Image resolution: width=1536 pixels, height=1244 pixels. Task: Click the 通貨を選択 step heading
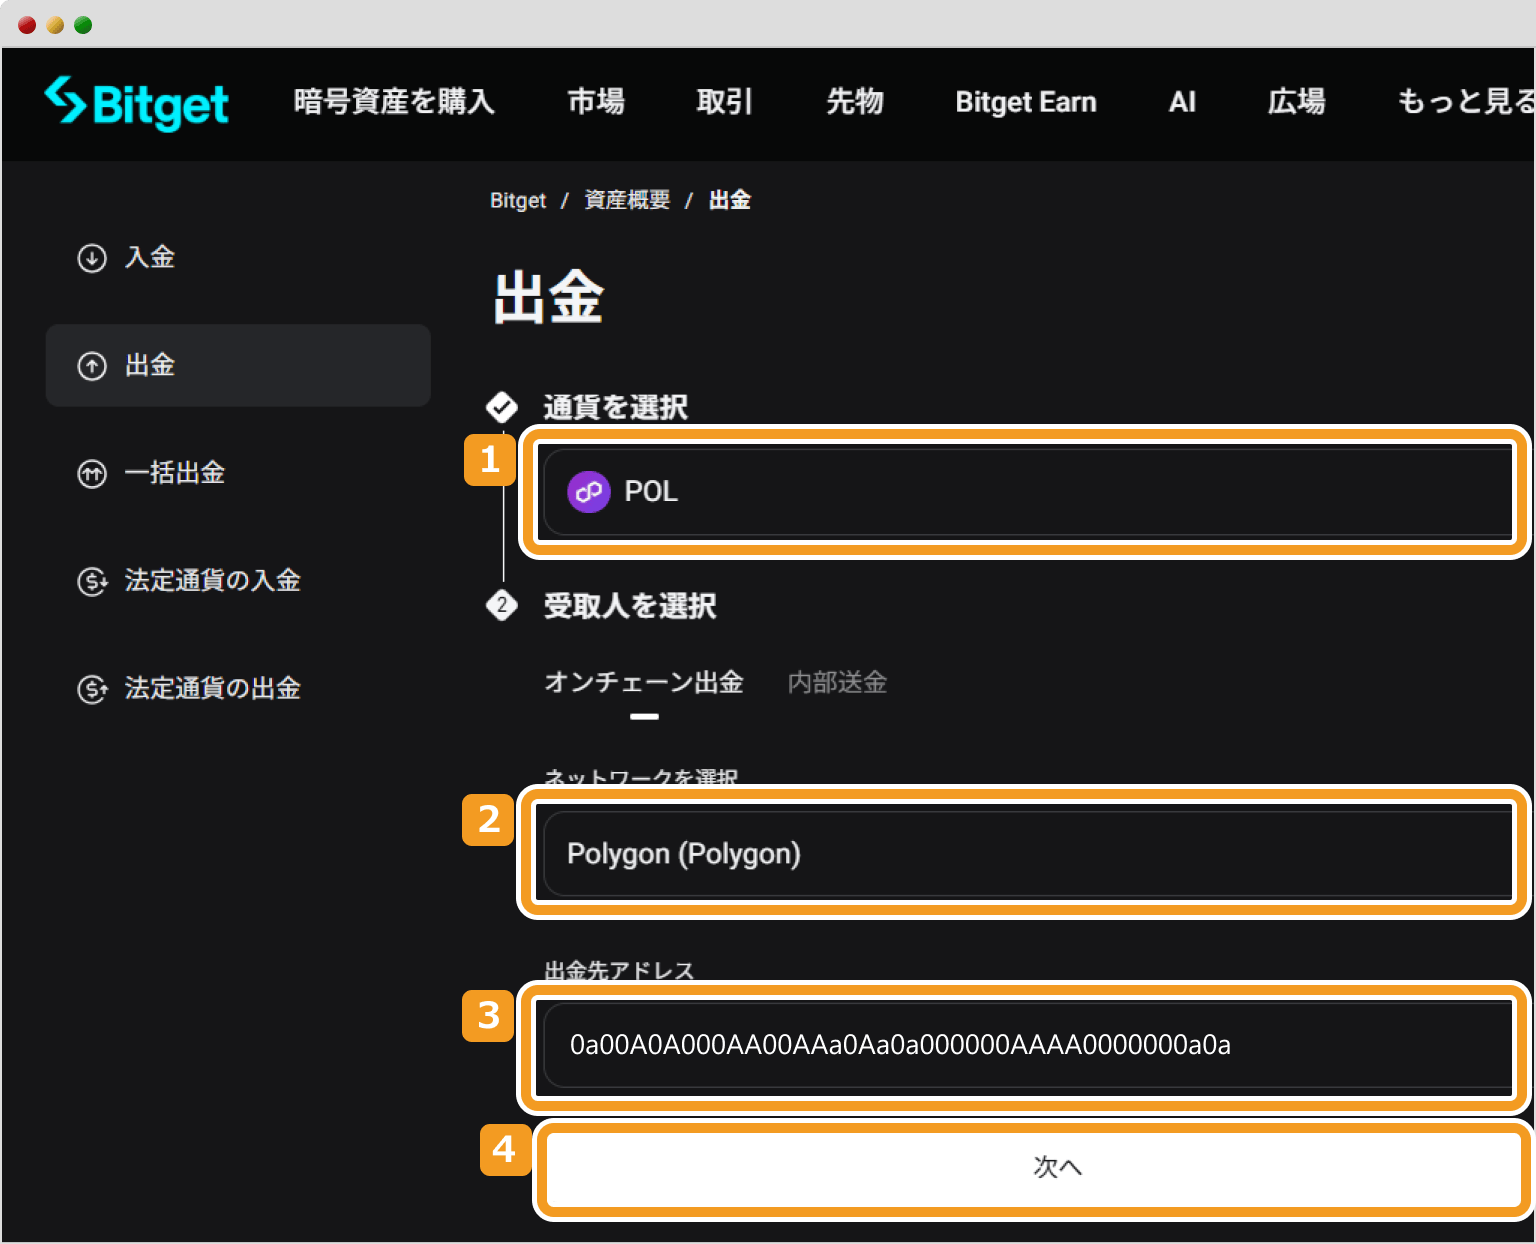point(615,407)
